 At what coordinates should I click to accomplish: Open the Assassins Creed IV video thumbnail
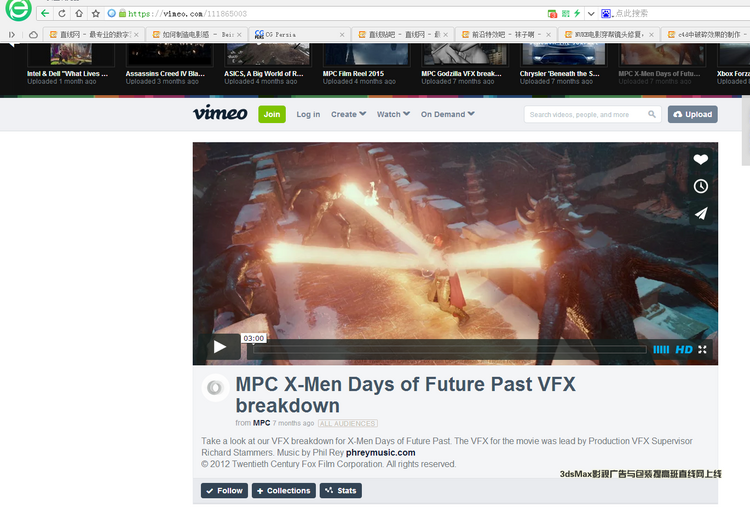[169, 55]
